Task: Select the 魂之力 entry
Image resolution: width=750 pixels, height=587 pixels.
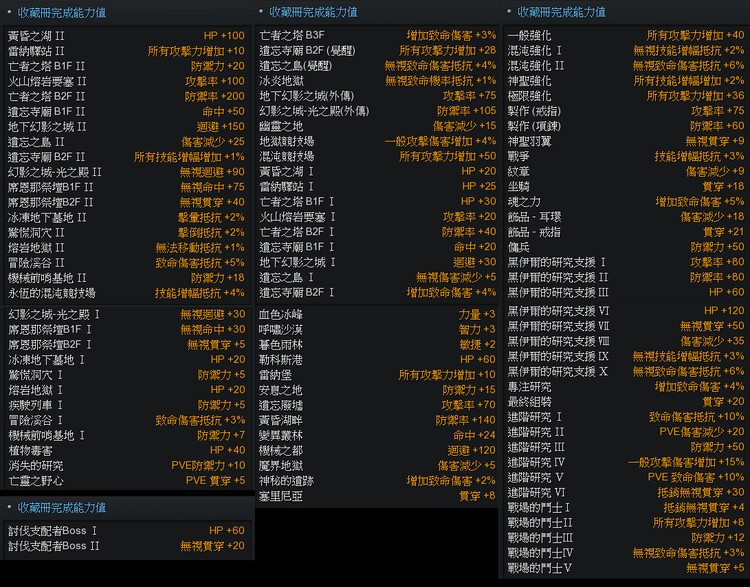Action: coord(524,202)
